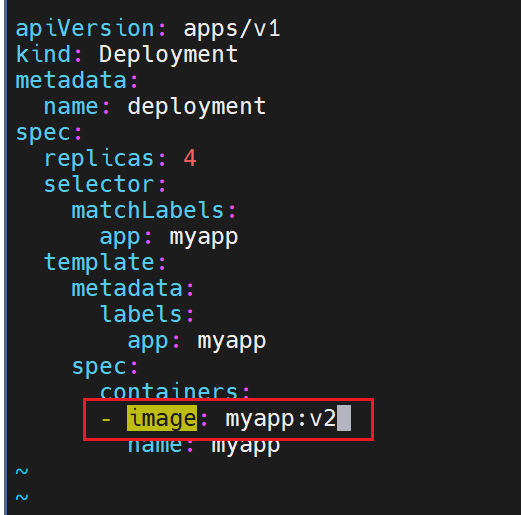Click the dash list marker before image
This screenshot has height=515, width=521.
[x=106, y=419]
